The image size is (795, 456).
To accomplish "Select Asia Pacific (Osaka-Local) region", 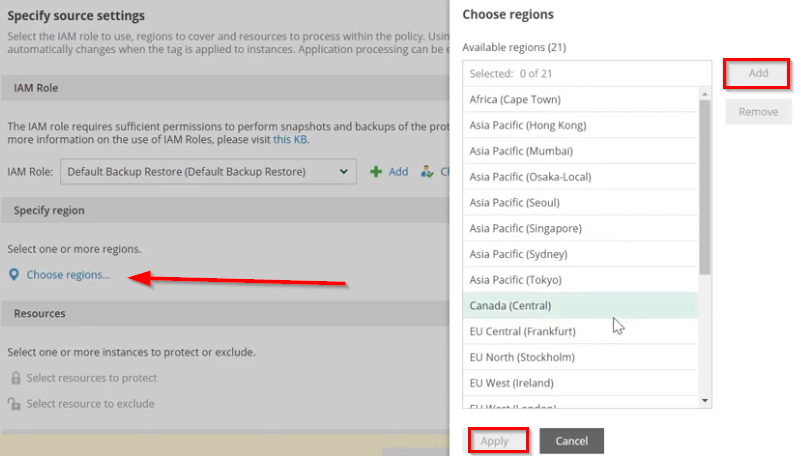I will pyautogui.click(x=580, y=177).
